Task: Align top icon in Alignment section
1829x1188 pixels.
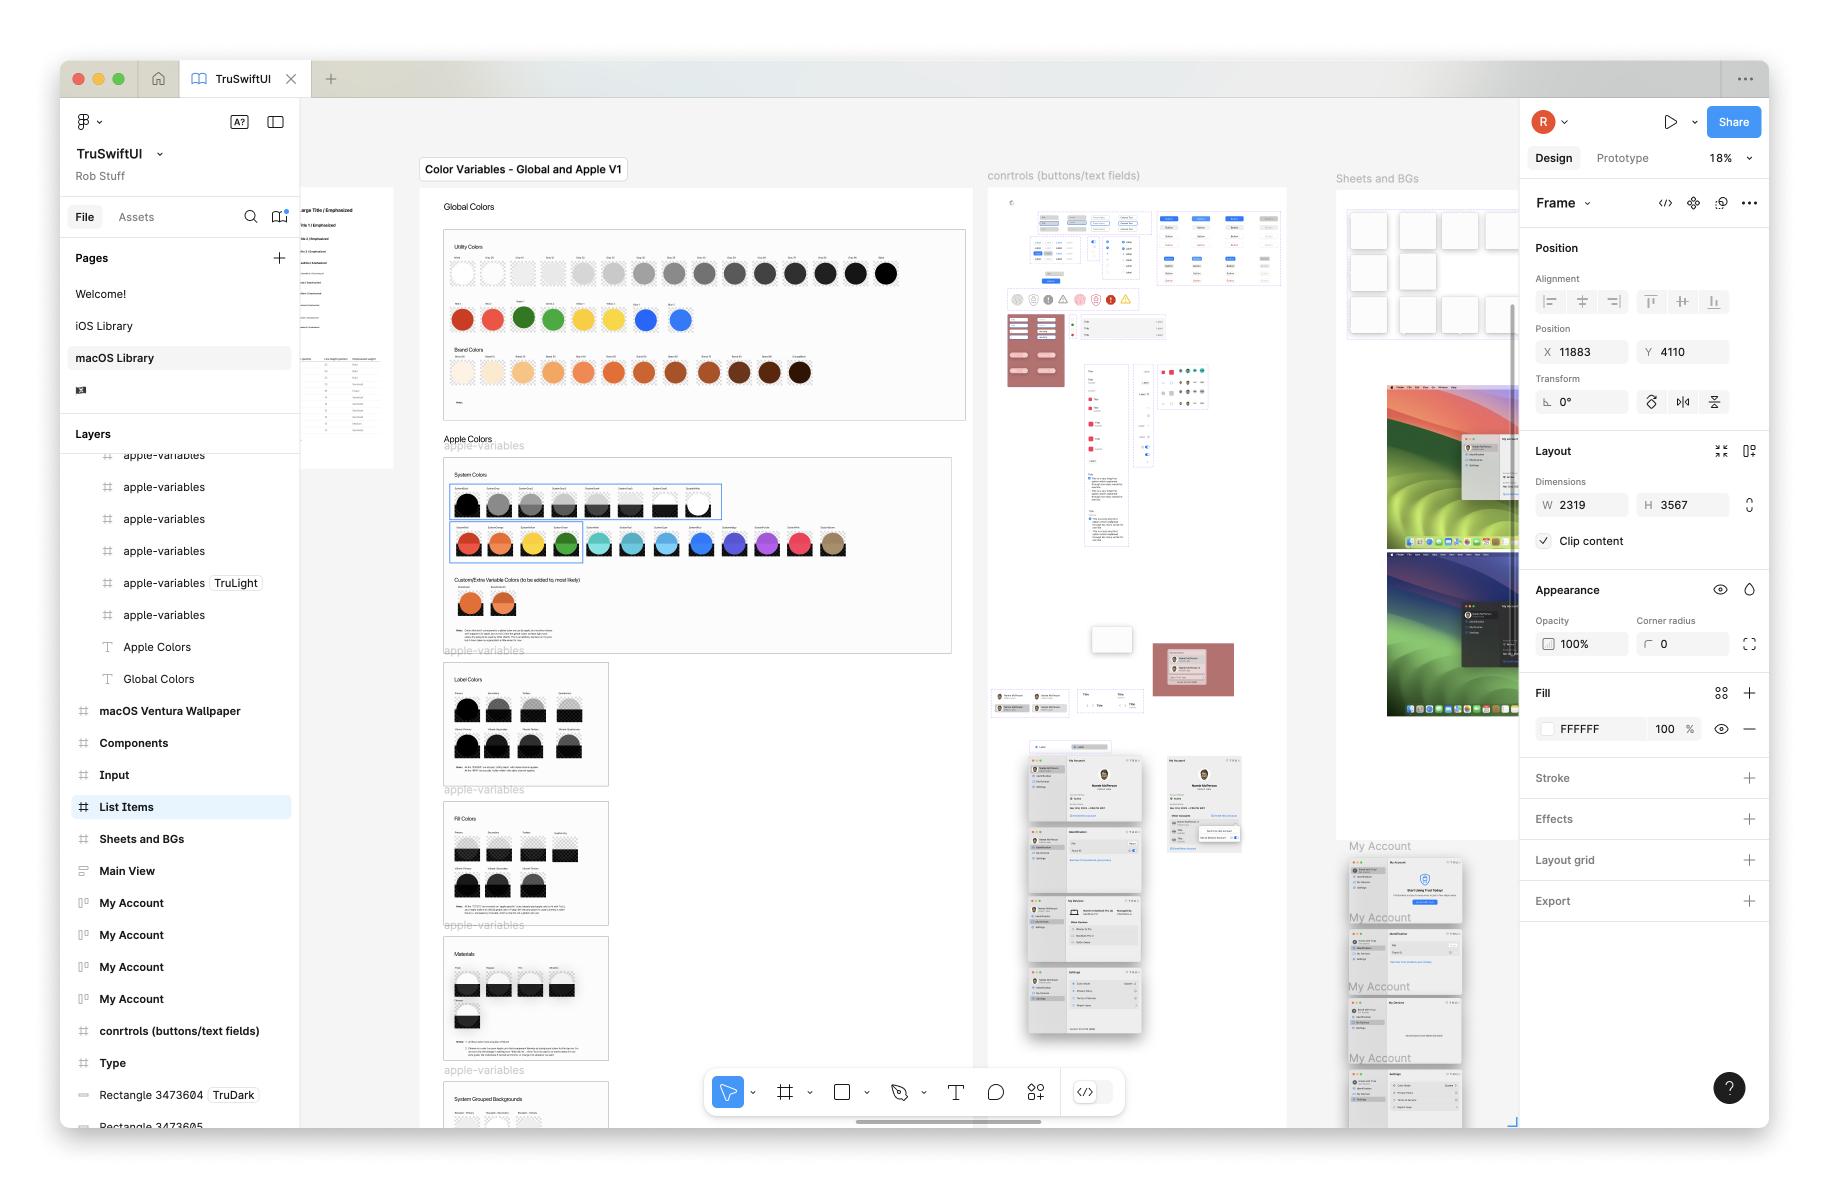Action: click(x=1651, y=302)
